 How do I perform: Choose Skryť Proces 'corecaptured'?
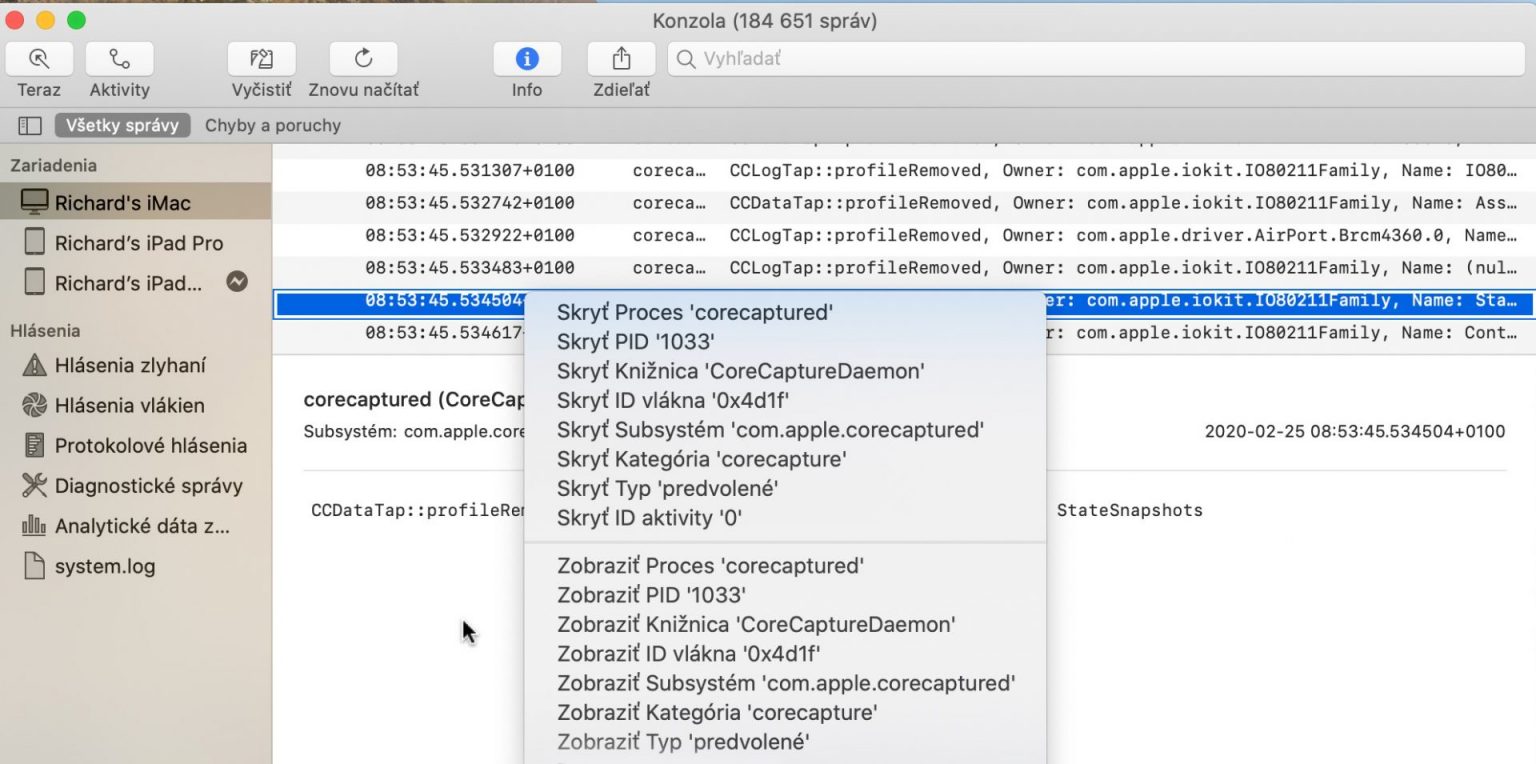click(x=785, y=313)
